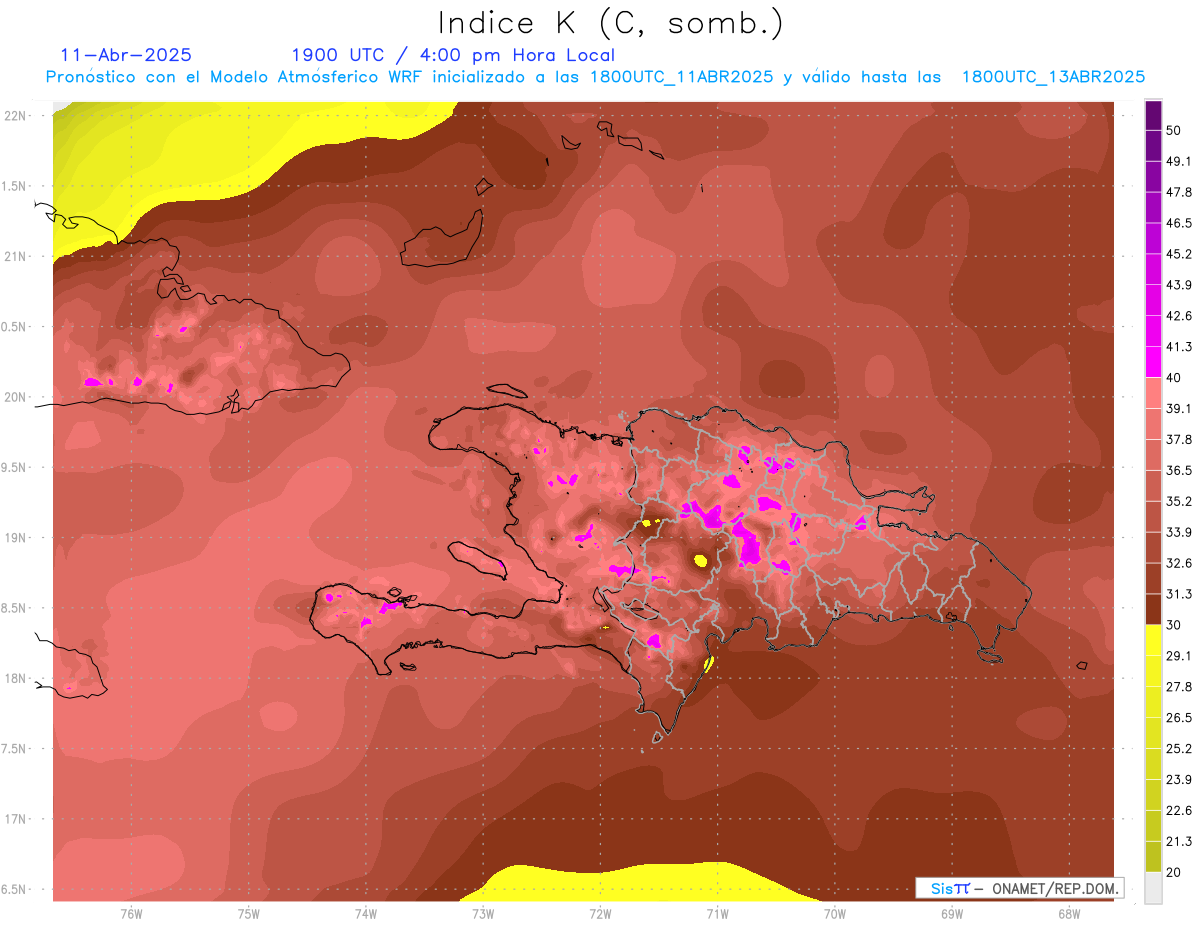Click the colorbar value '23.9'
This screenshot has height=927, width=1200.
1179,780
